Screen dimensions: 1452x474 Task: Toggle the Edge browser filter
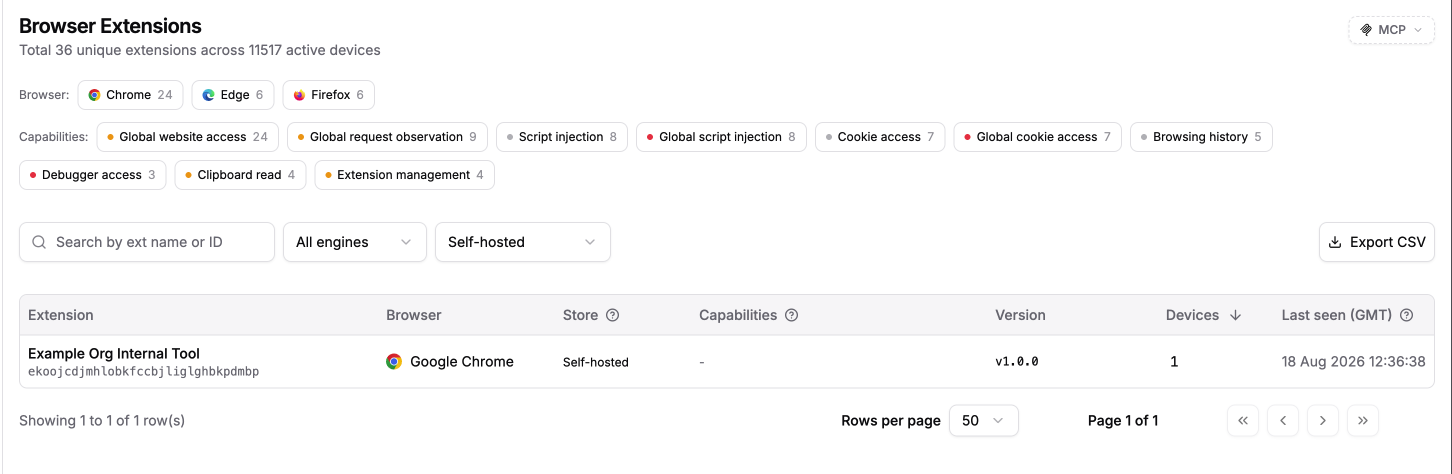pos(233,95)
